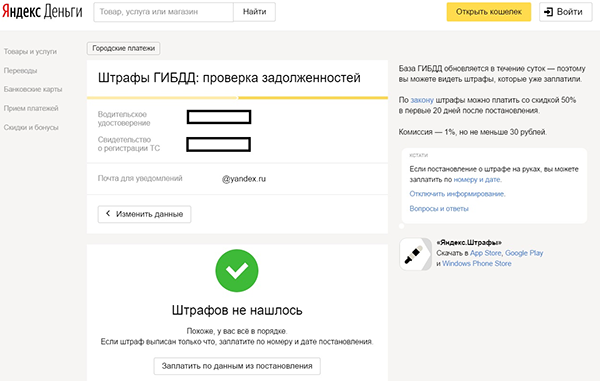600x381 pixels.
Task: Click the «Яндекс.Штрафы» app title text
Action: point(469,243)
